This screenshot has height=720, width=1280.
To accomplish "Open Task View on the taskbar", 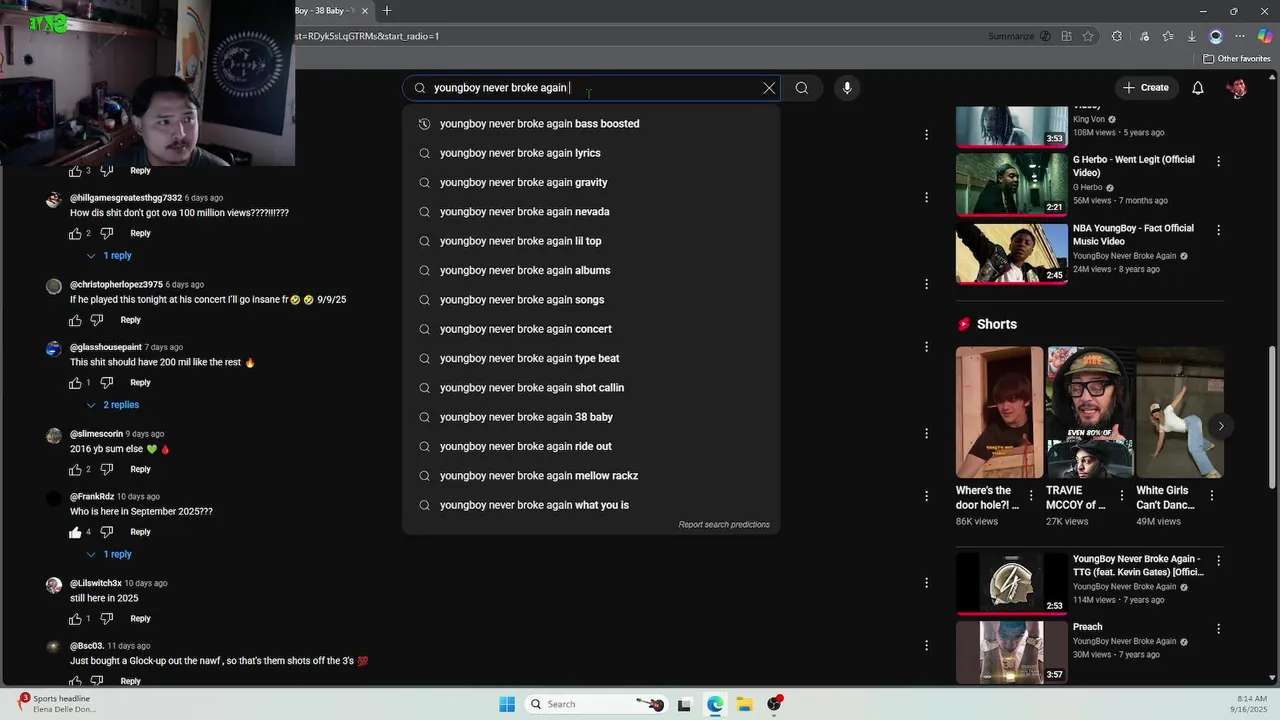I will pyautogui.click(x=684, y=704).
